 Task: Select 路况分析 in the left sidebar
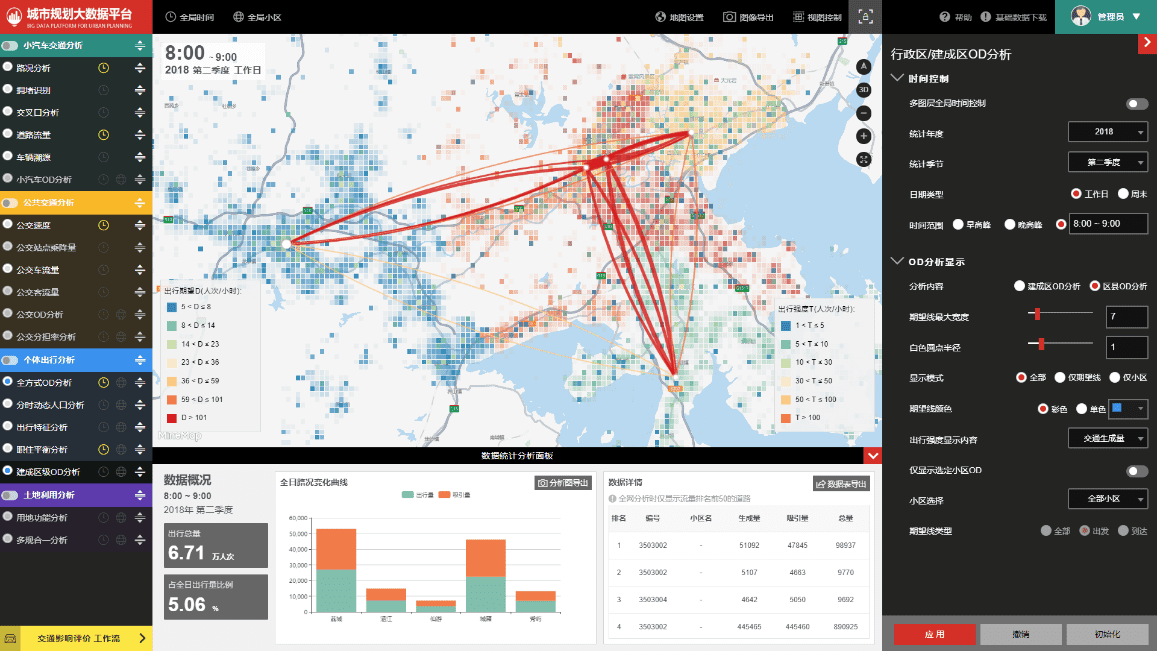click(34, 68)
